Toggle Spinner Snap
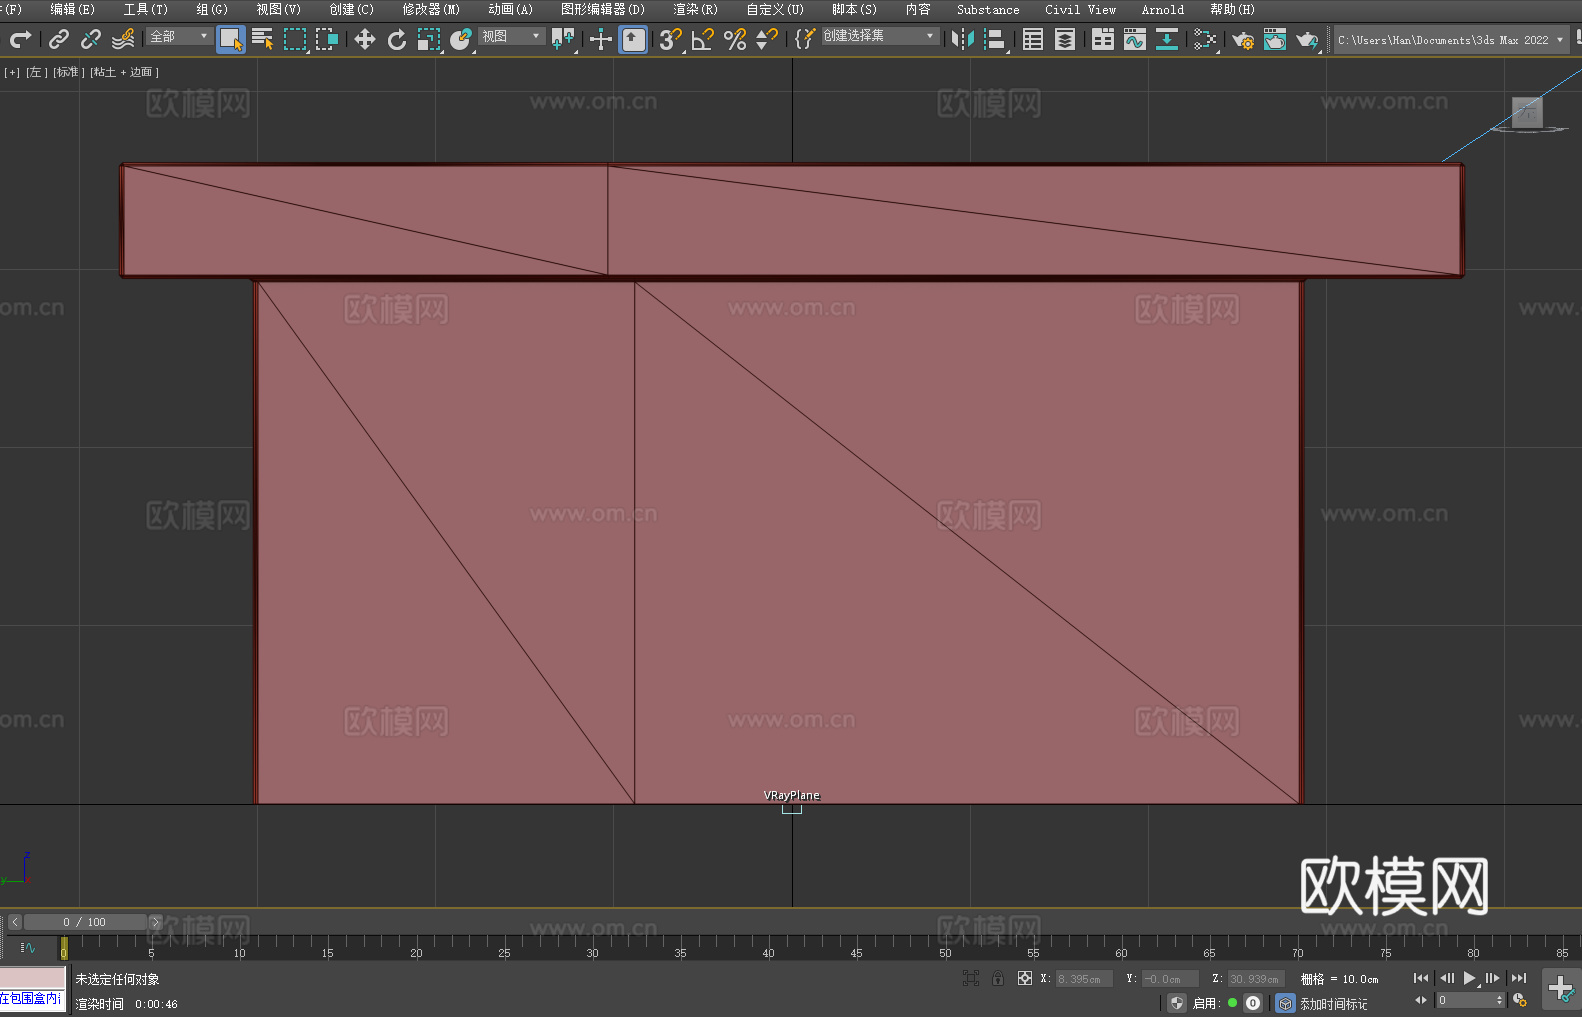This screenshot has height=1017, width=1582. pyautogui.click(x=767, y=39)
